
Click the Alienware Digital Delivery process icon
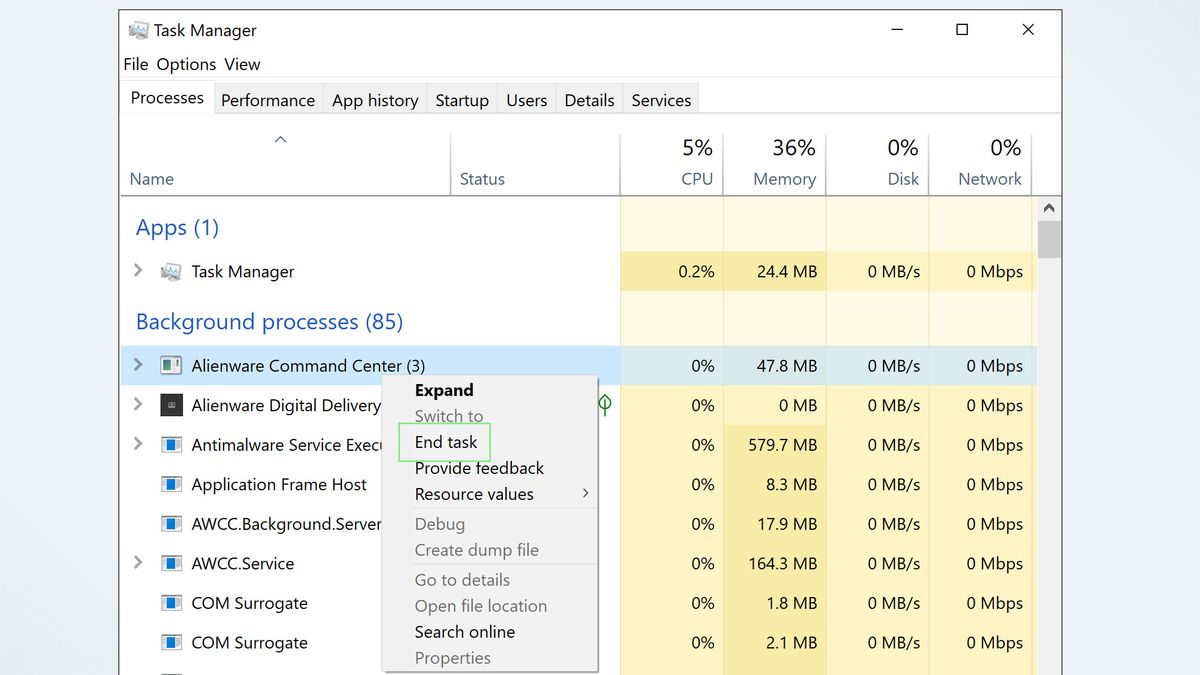[x=169, y=405]
